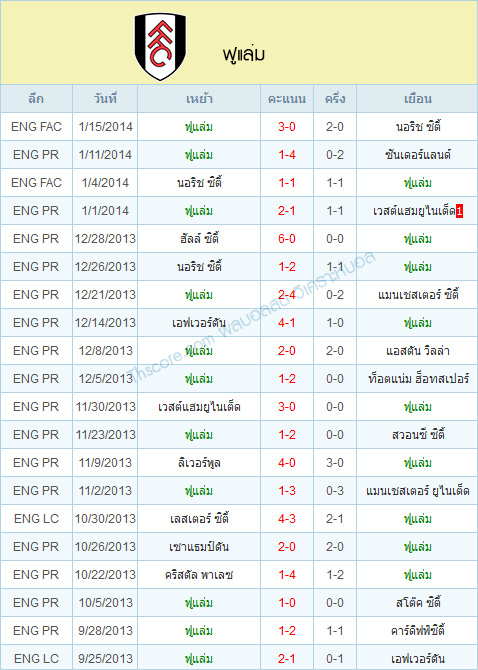Click home team ฟูแล่ม on 10/5/2013
478x670 pixels.
click(x=199, y=603)
